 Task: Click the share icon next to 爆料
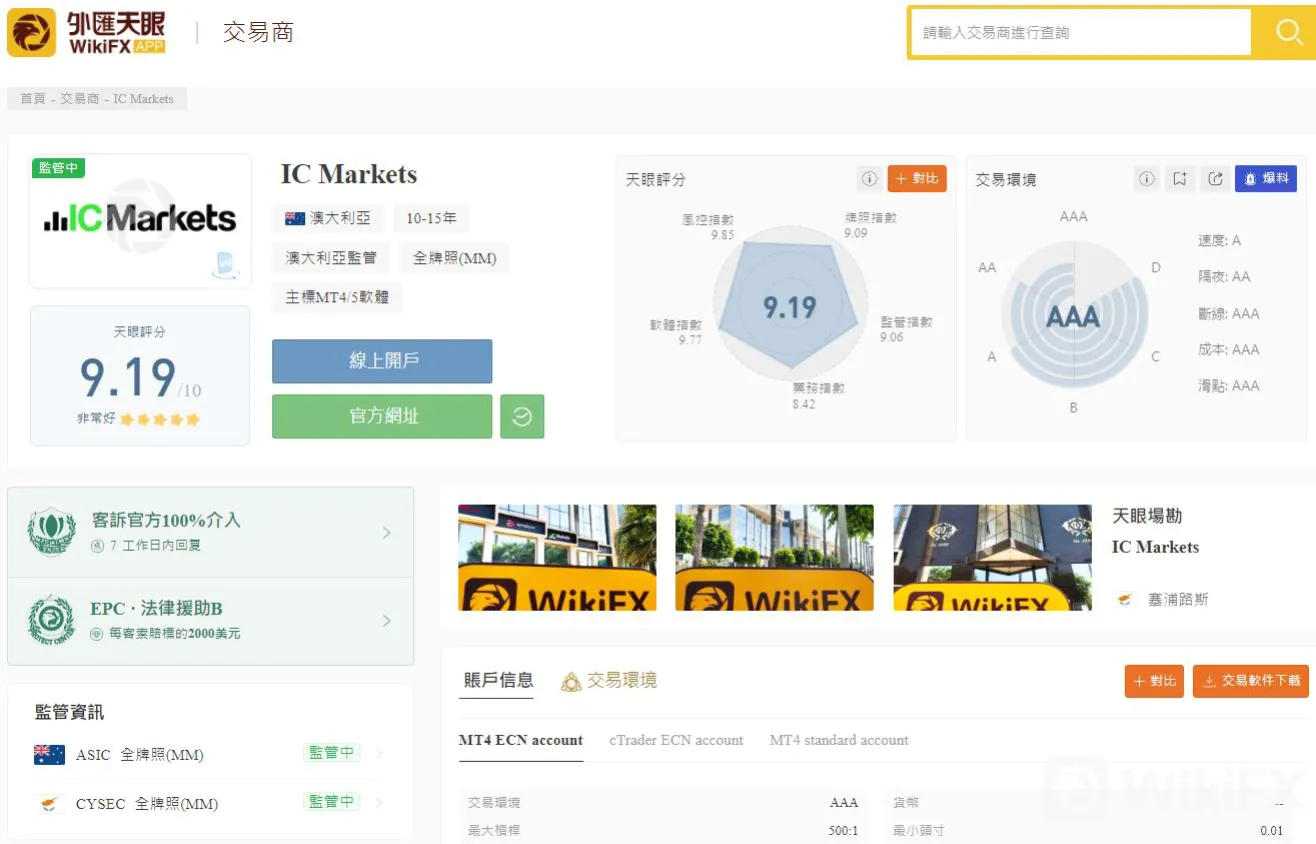click(x=1215, y=179)
